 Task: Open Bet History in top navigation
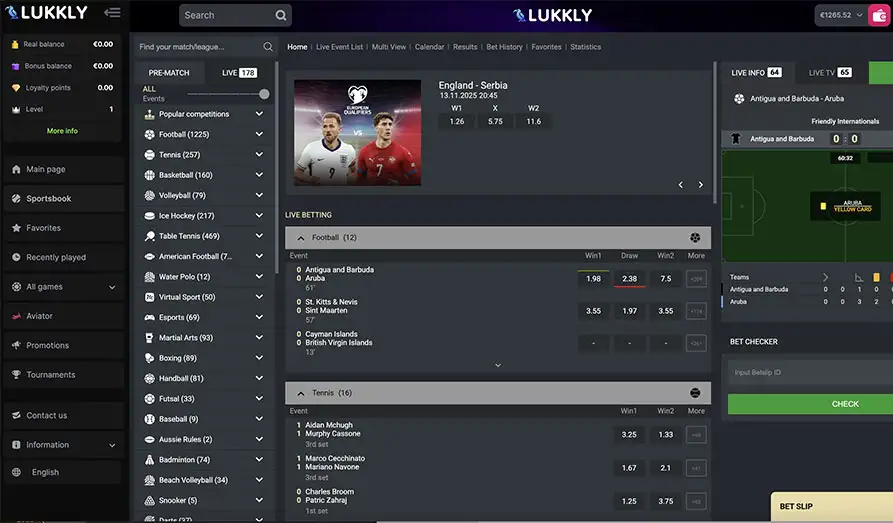(x=504, y=47)
